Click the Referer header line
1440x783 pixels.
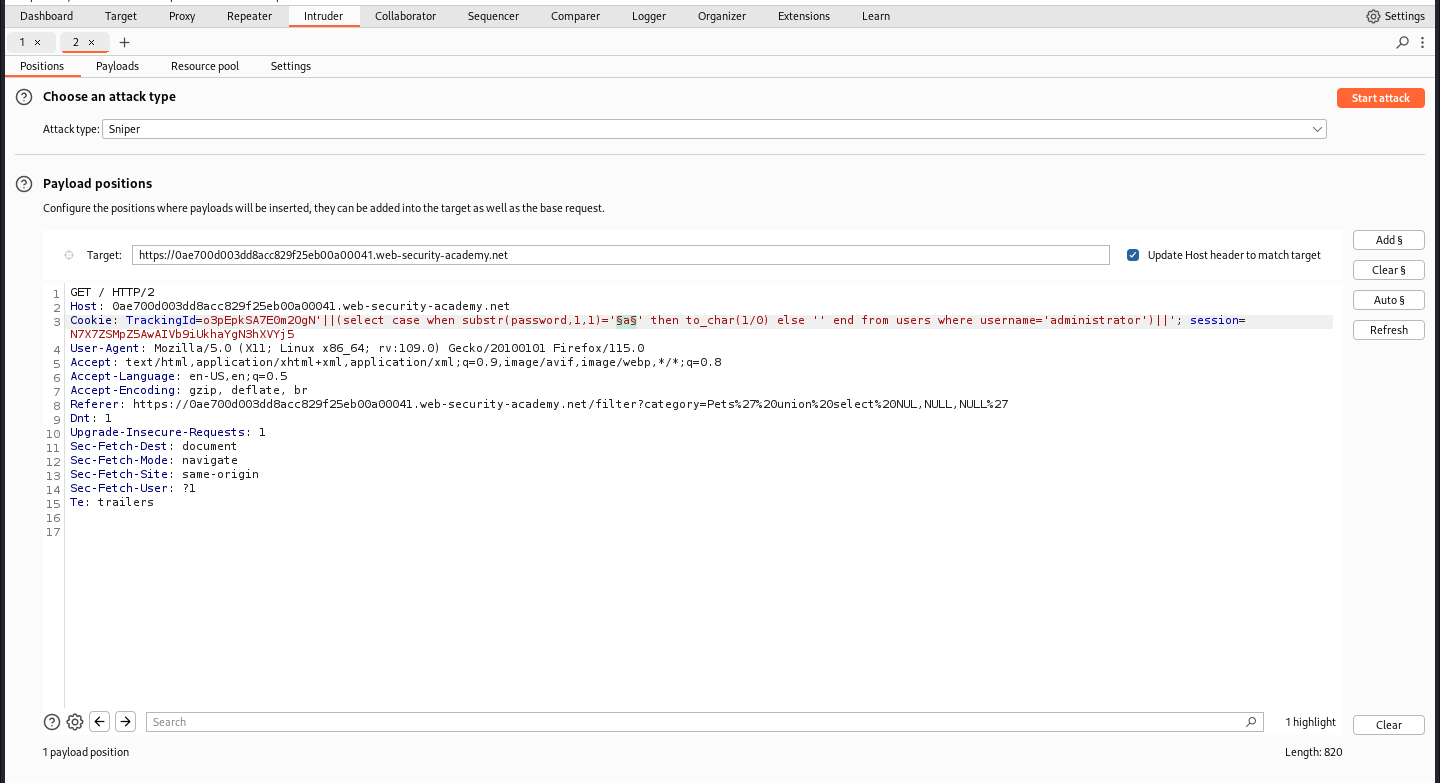pyautogui.click(x=539, y=404)
